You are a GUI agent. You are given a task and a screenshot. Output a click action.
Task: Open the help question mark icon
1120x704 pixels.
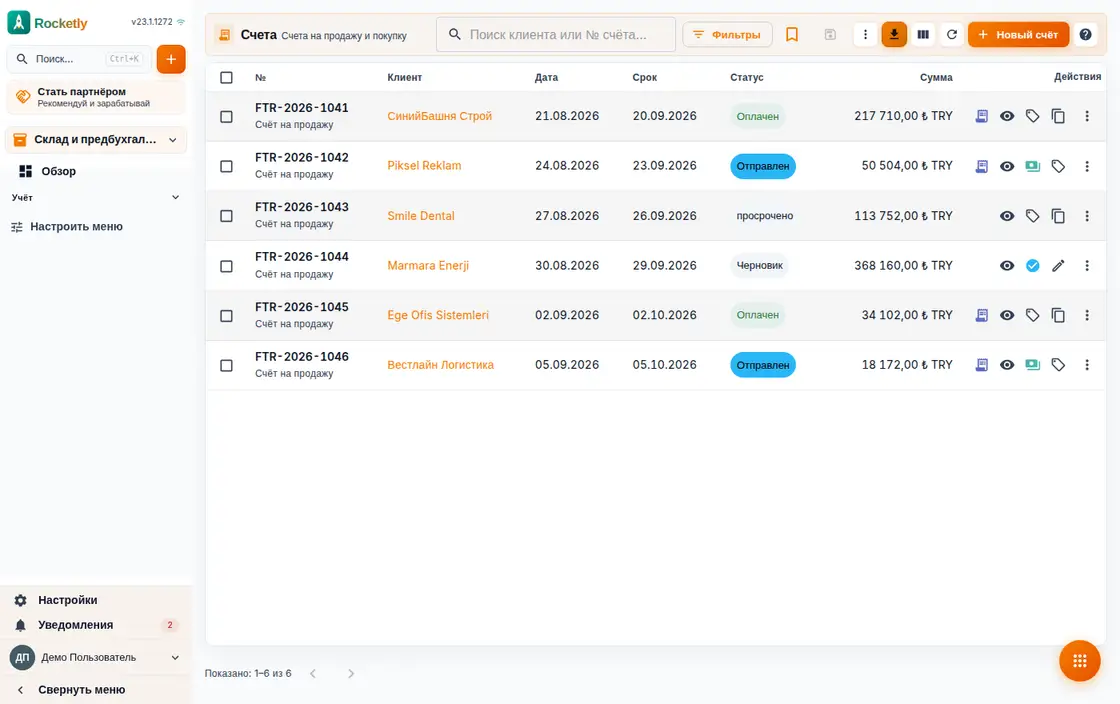(x=1085, y=34)
